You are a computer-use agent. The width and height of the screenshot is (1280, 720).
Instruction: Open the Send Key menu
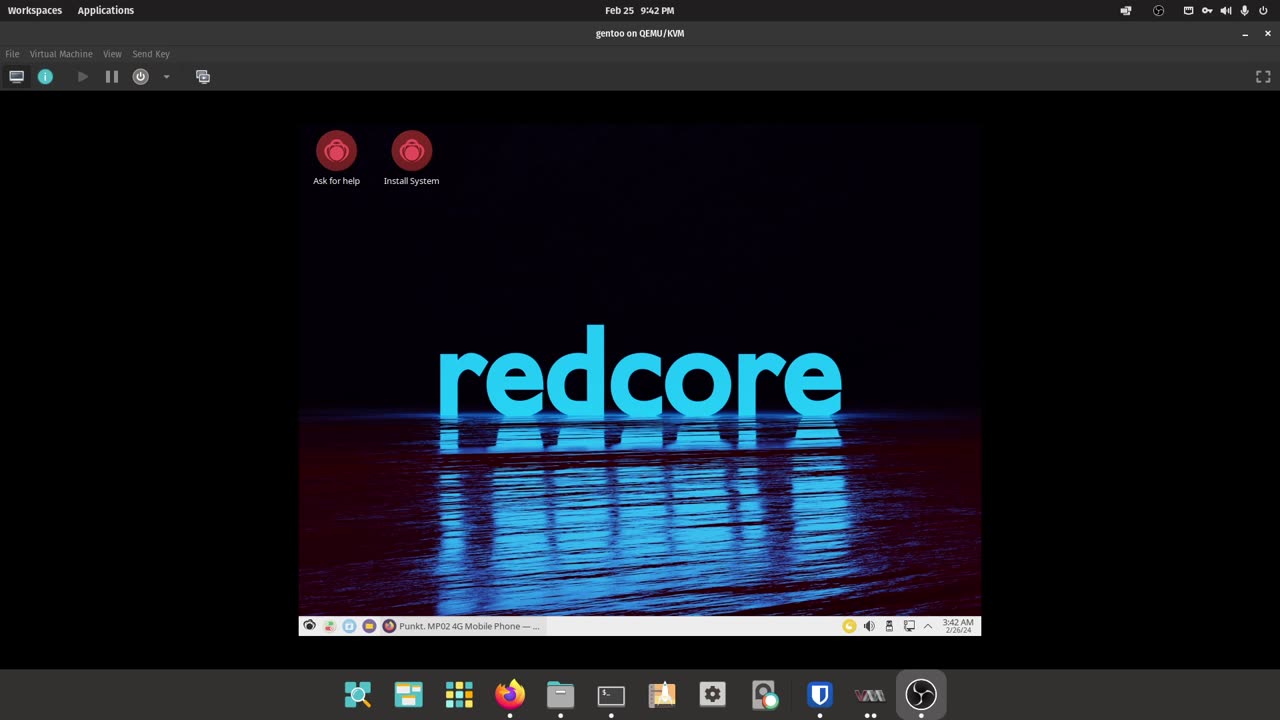(151, 54)
